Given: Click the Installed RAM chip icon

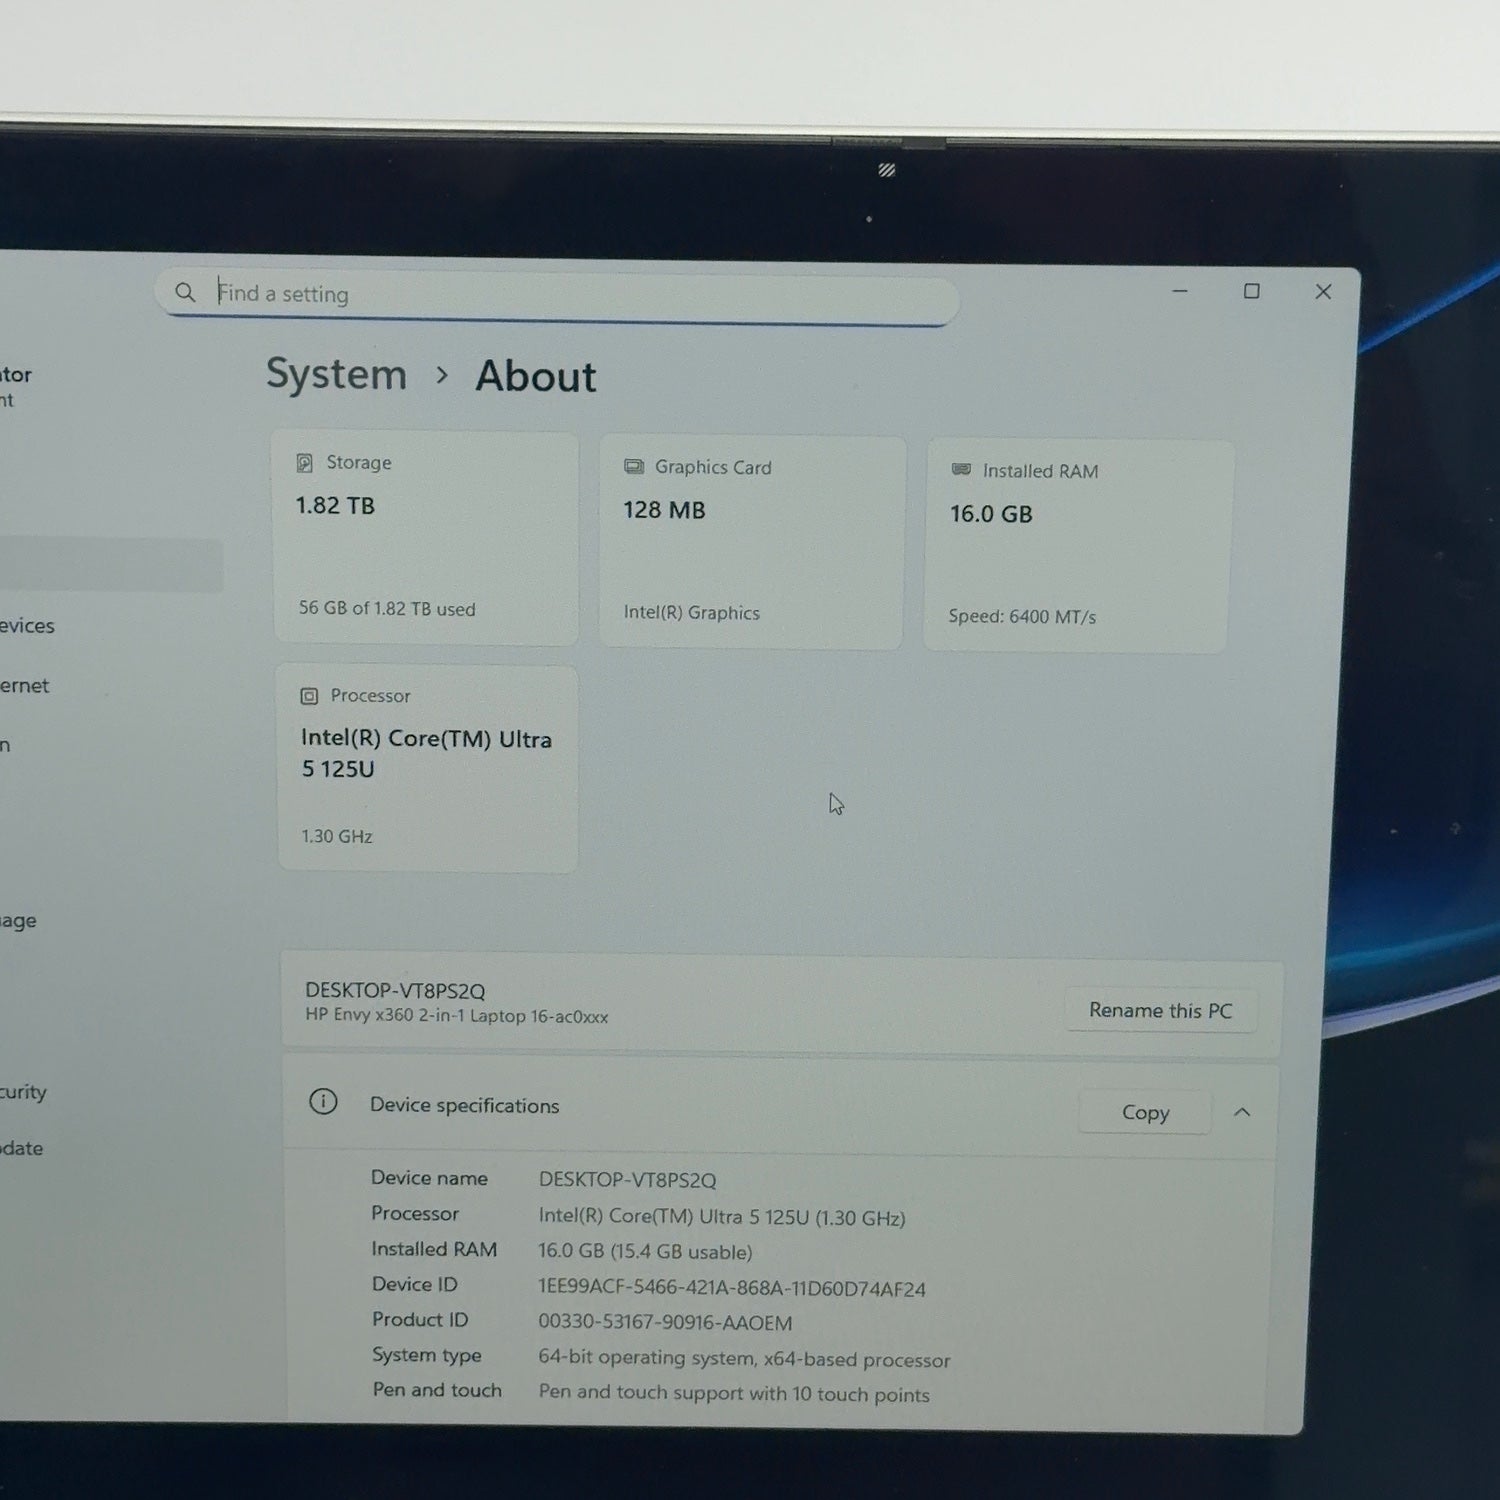Looking at the screenshot, I should (x=961, y=470).
